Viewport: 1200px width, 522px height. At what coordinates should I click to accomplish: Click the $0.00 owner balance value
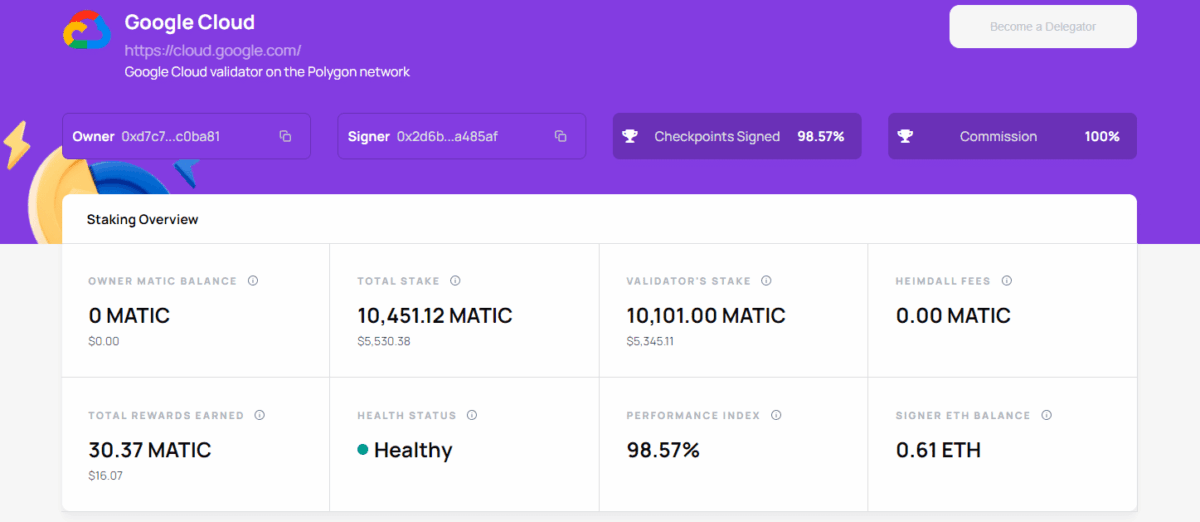(x=103, y=341)
